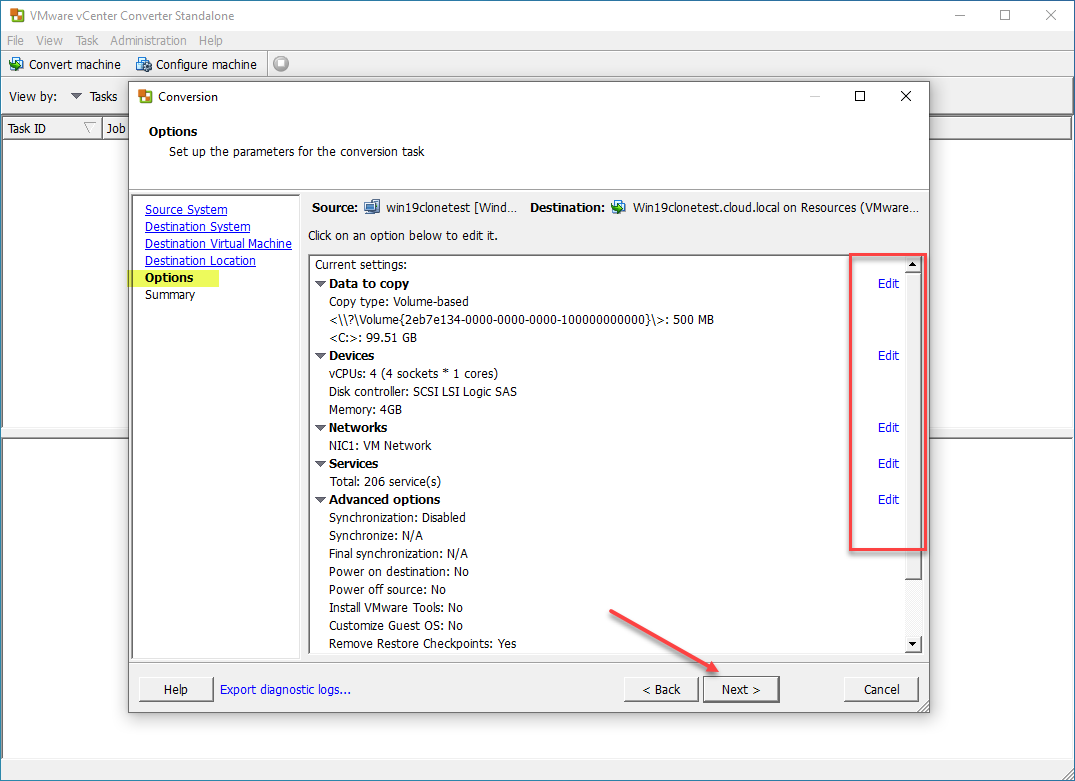The width and height of the screenshot is (1075, 781).
Task: Click the Convert machine toolbar icon
Action: [16, 64]
